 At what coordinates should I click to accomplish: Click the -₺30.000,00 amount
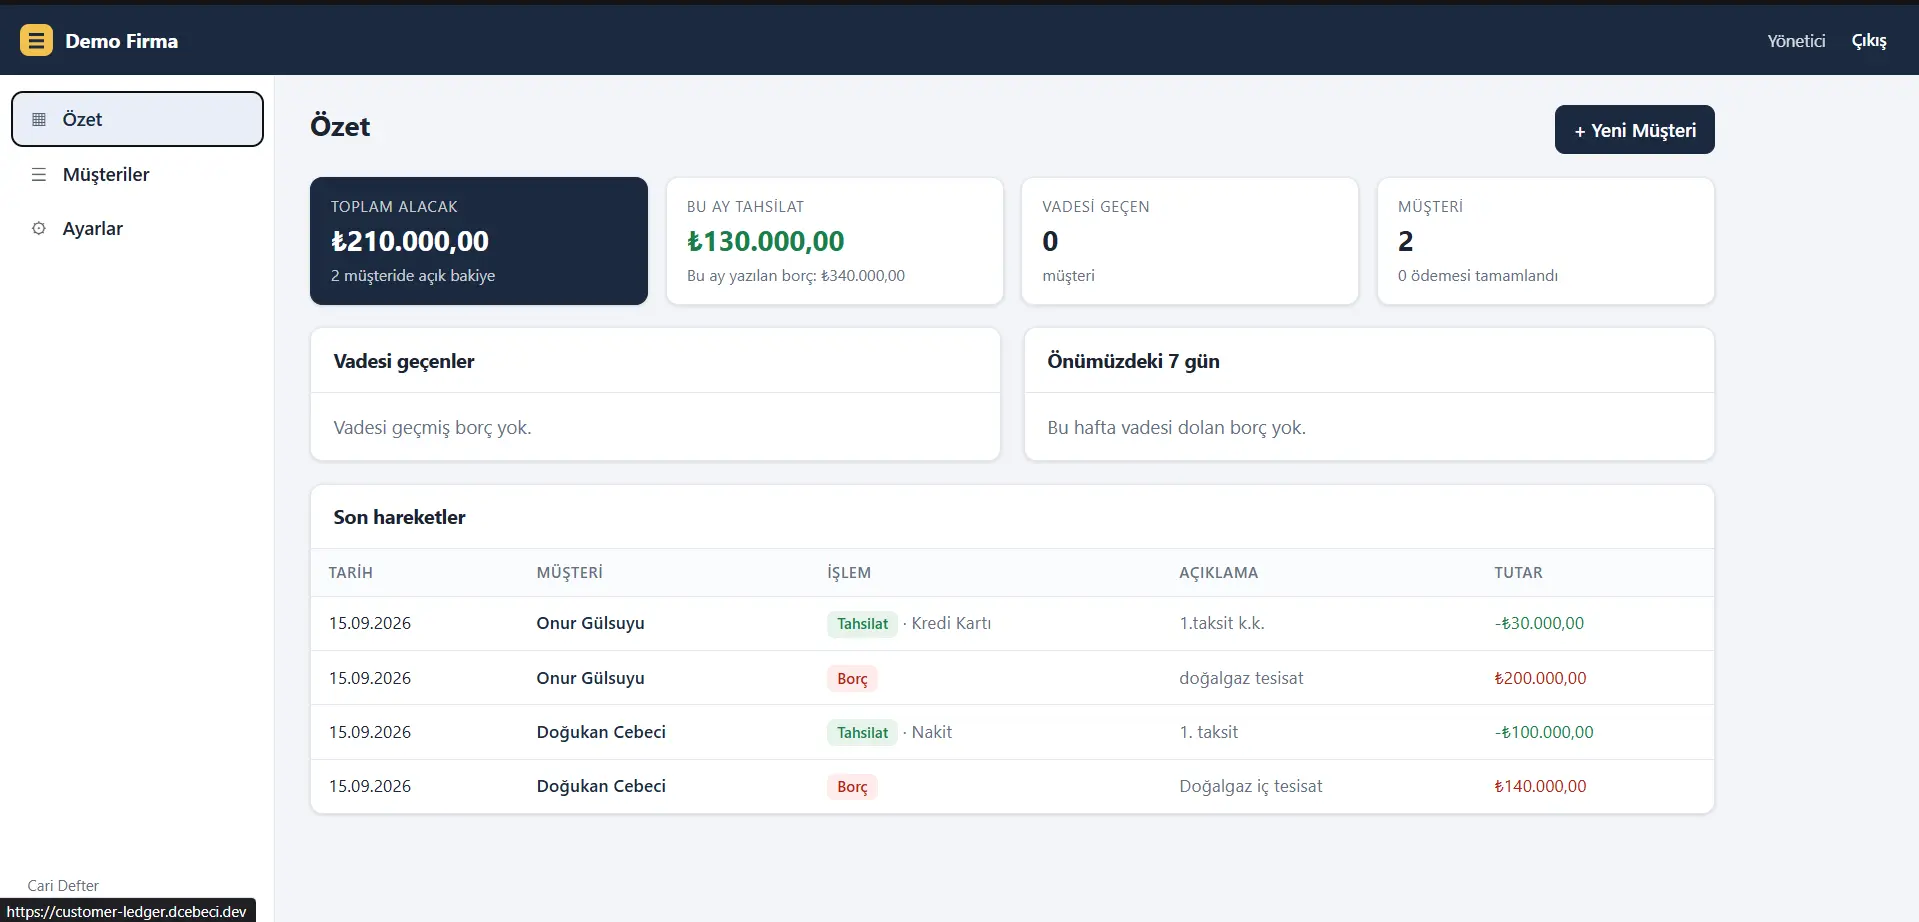coord(1539,623)
